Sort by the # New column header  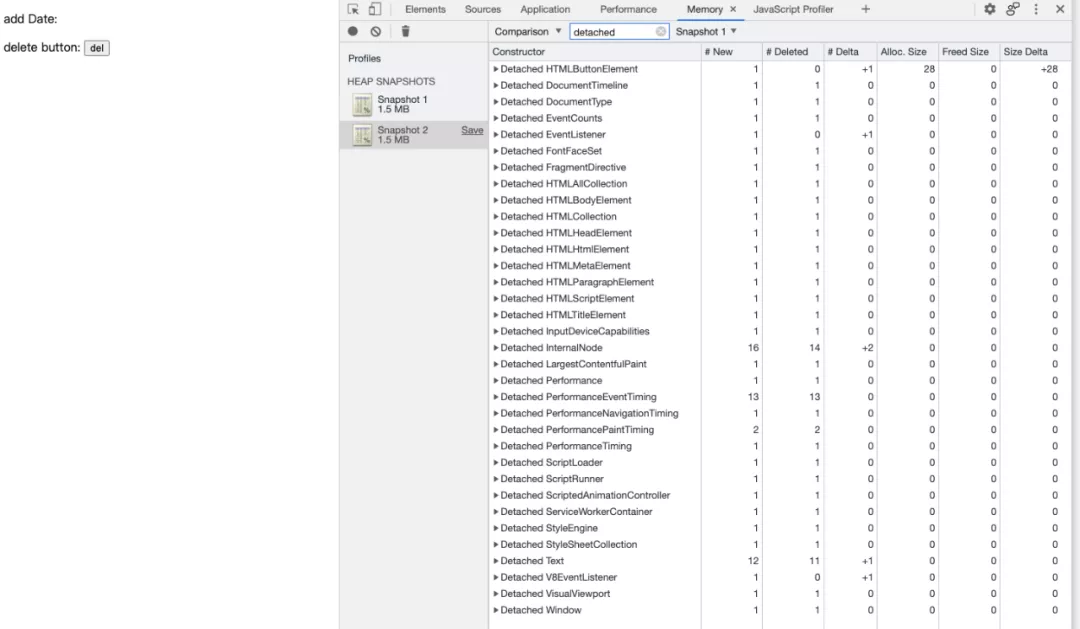[731, 52]
